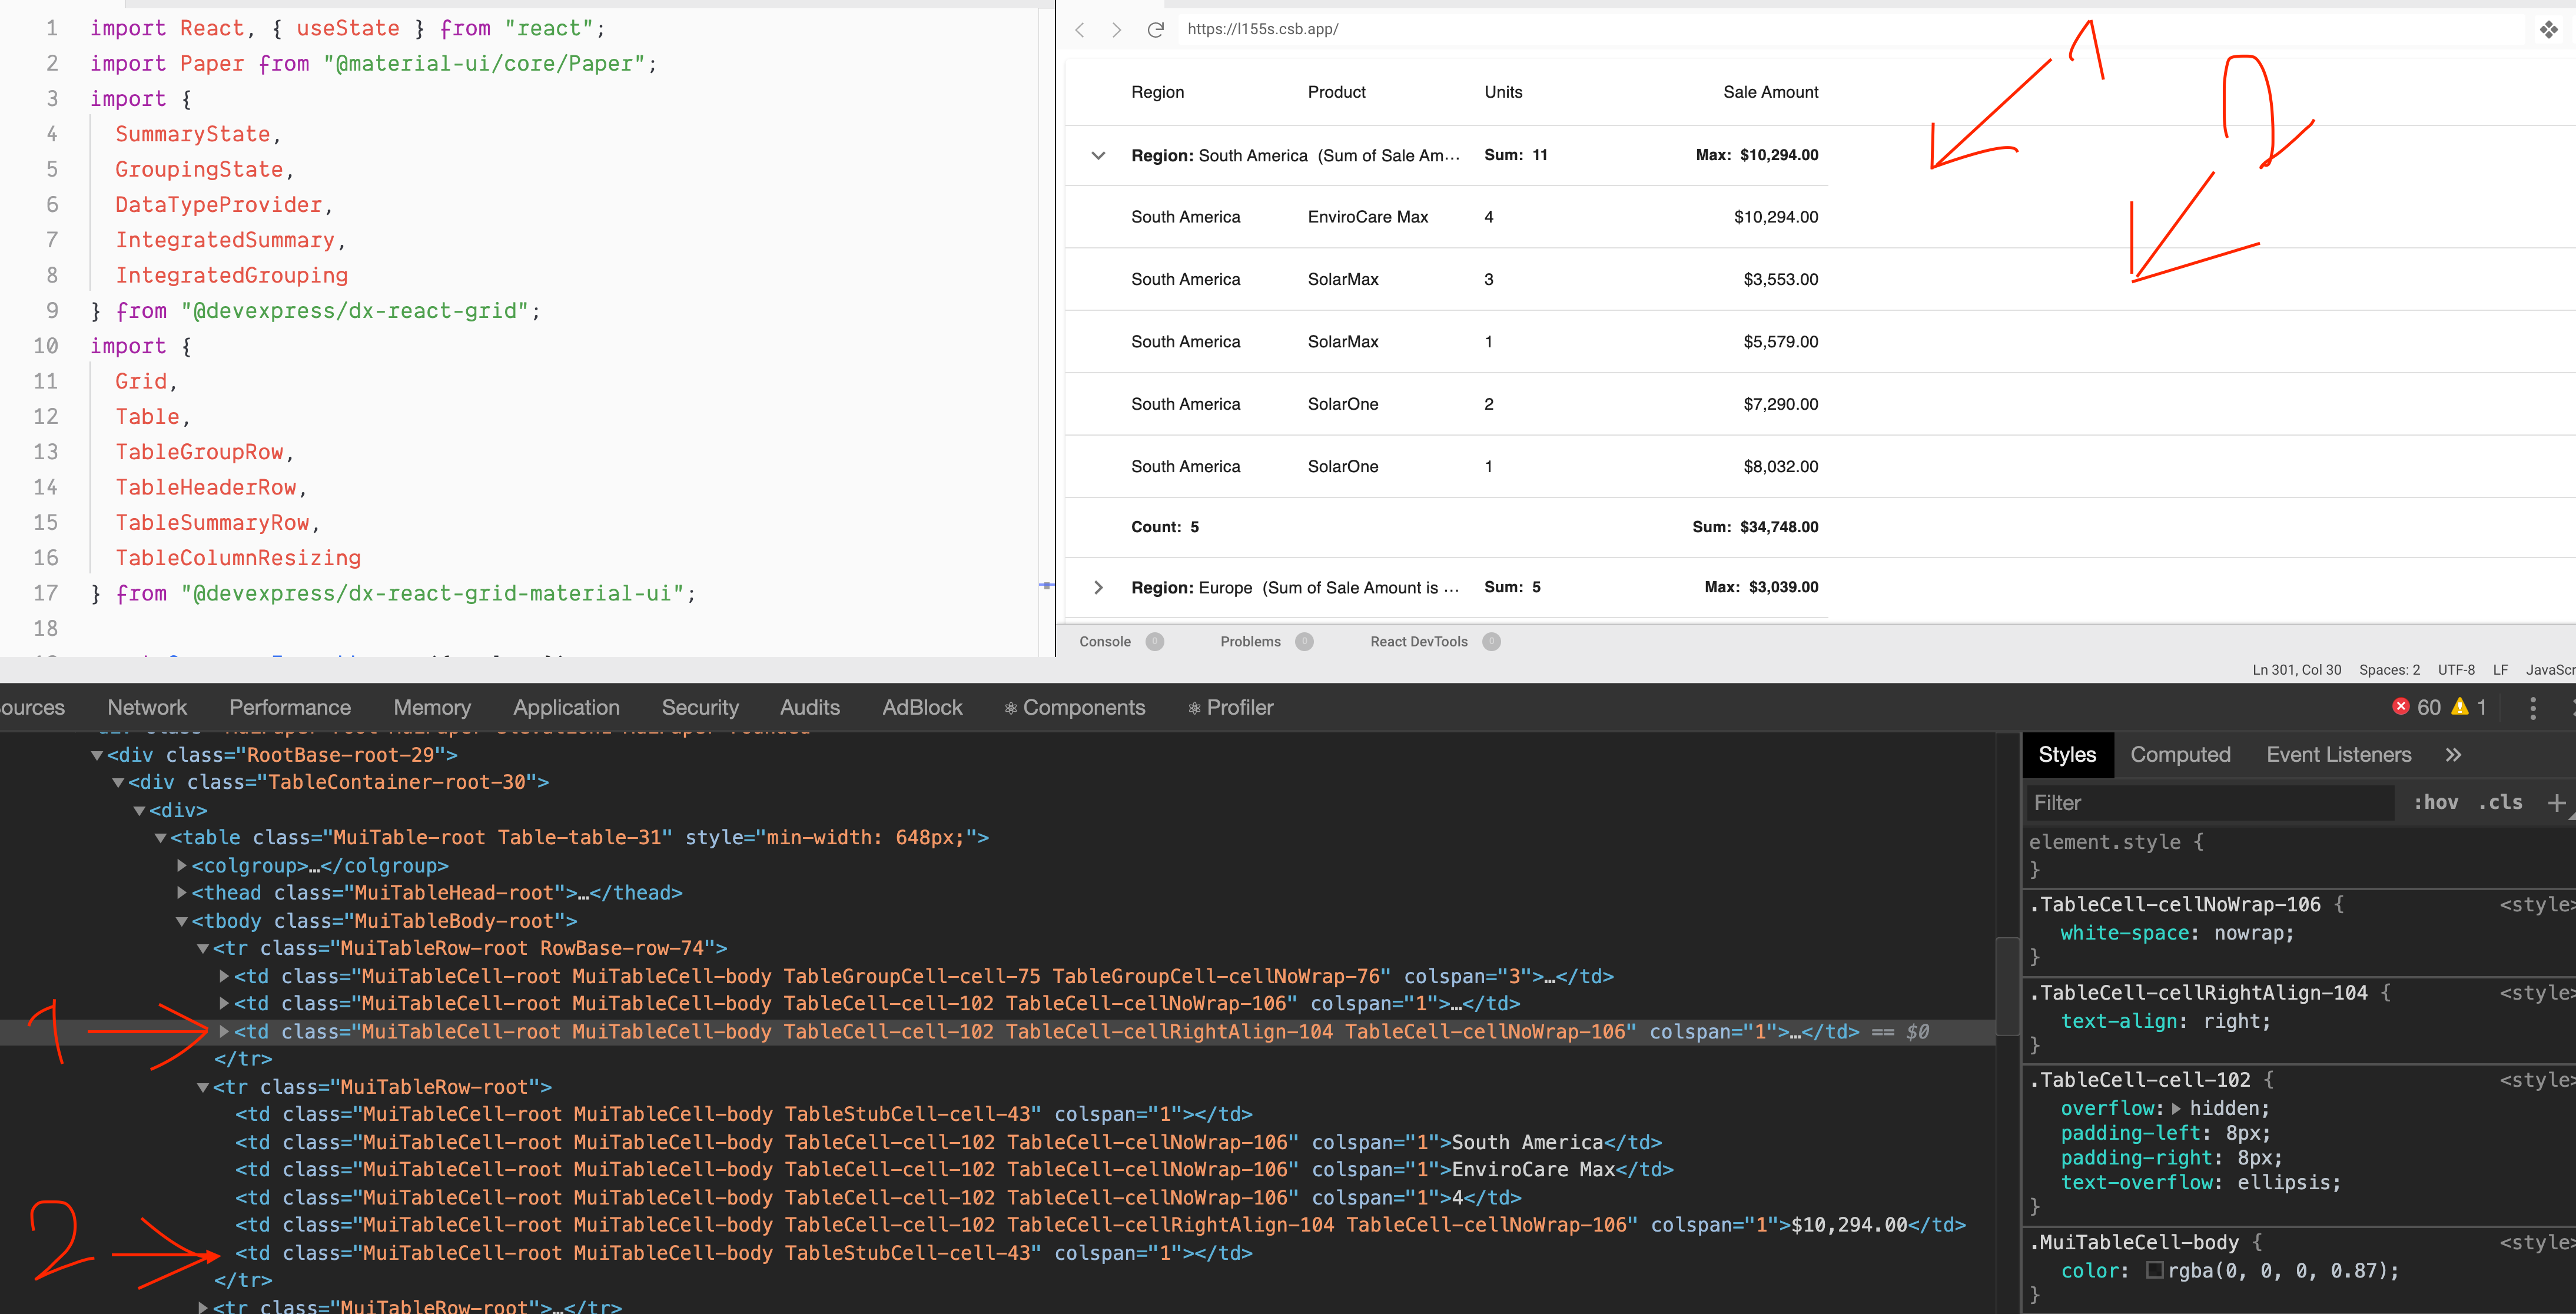
Task: Switch to the Computed tab in Styles pane
Action: (x=2180, y=754)
